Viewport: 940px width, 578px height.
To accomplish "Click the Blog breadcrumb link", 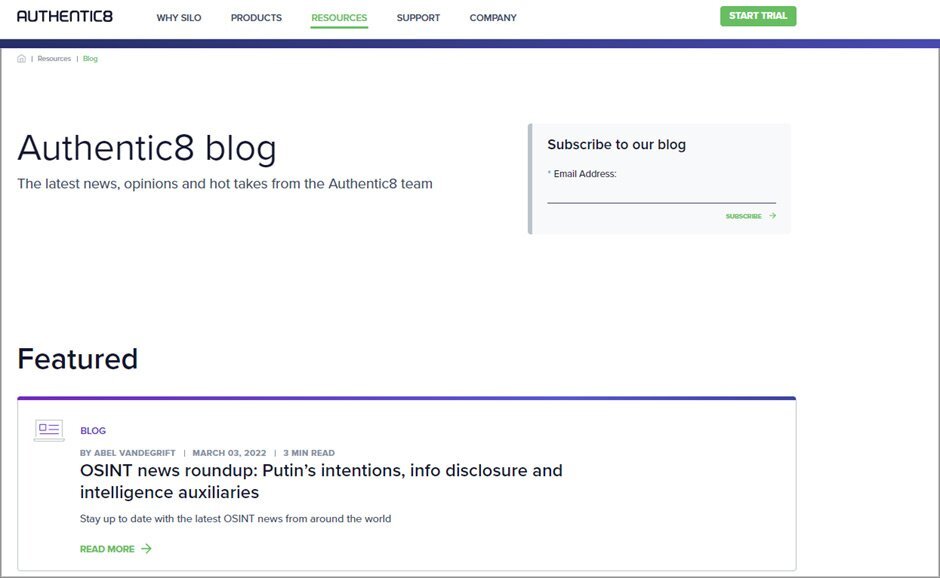I will pos(90,58).
